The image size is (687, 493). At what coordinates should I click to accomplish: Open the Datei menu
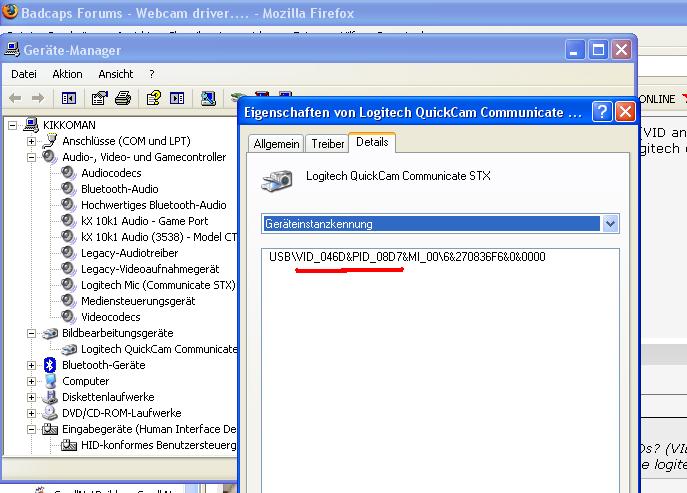(x=24, y=74)
